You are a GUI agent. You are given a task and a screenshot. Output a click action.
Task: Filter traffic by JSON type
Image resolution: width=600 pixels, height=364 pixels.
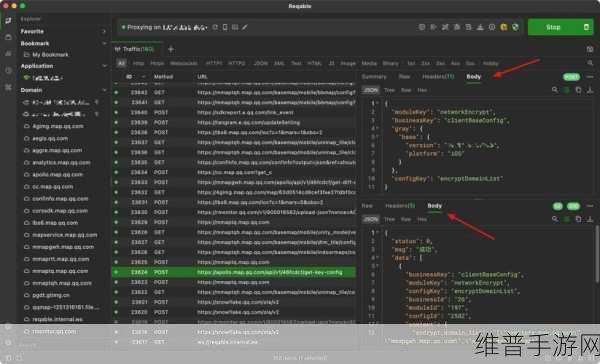click(x=261, y=63)
